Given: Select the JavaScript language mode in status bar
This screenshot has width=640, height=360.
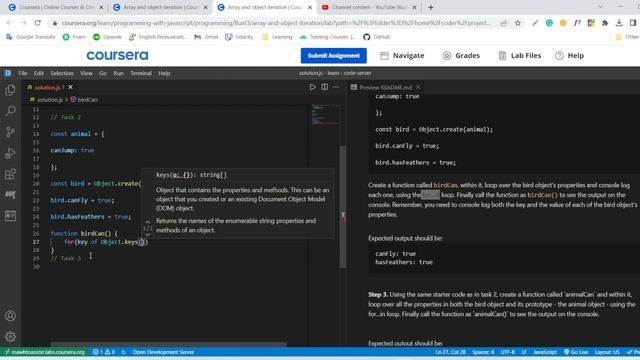Looking at the screenshot, I should [x=545, y=352].
